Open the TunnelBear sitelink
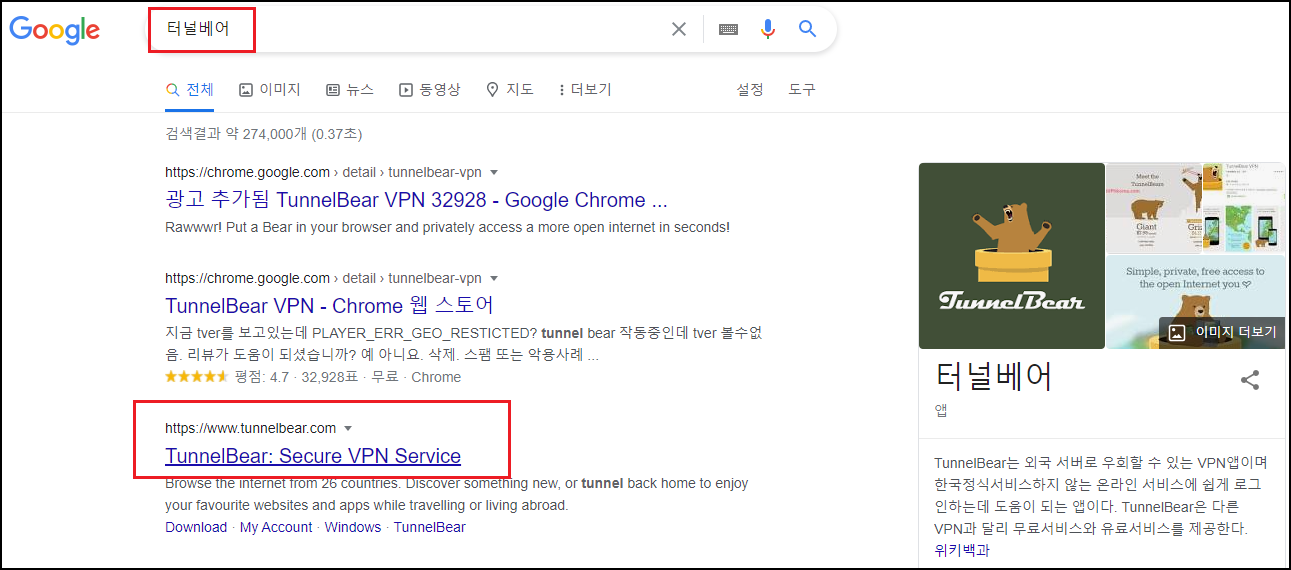Viewport: 1291px width, 570px height. (x=430, y=527)
